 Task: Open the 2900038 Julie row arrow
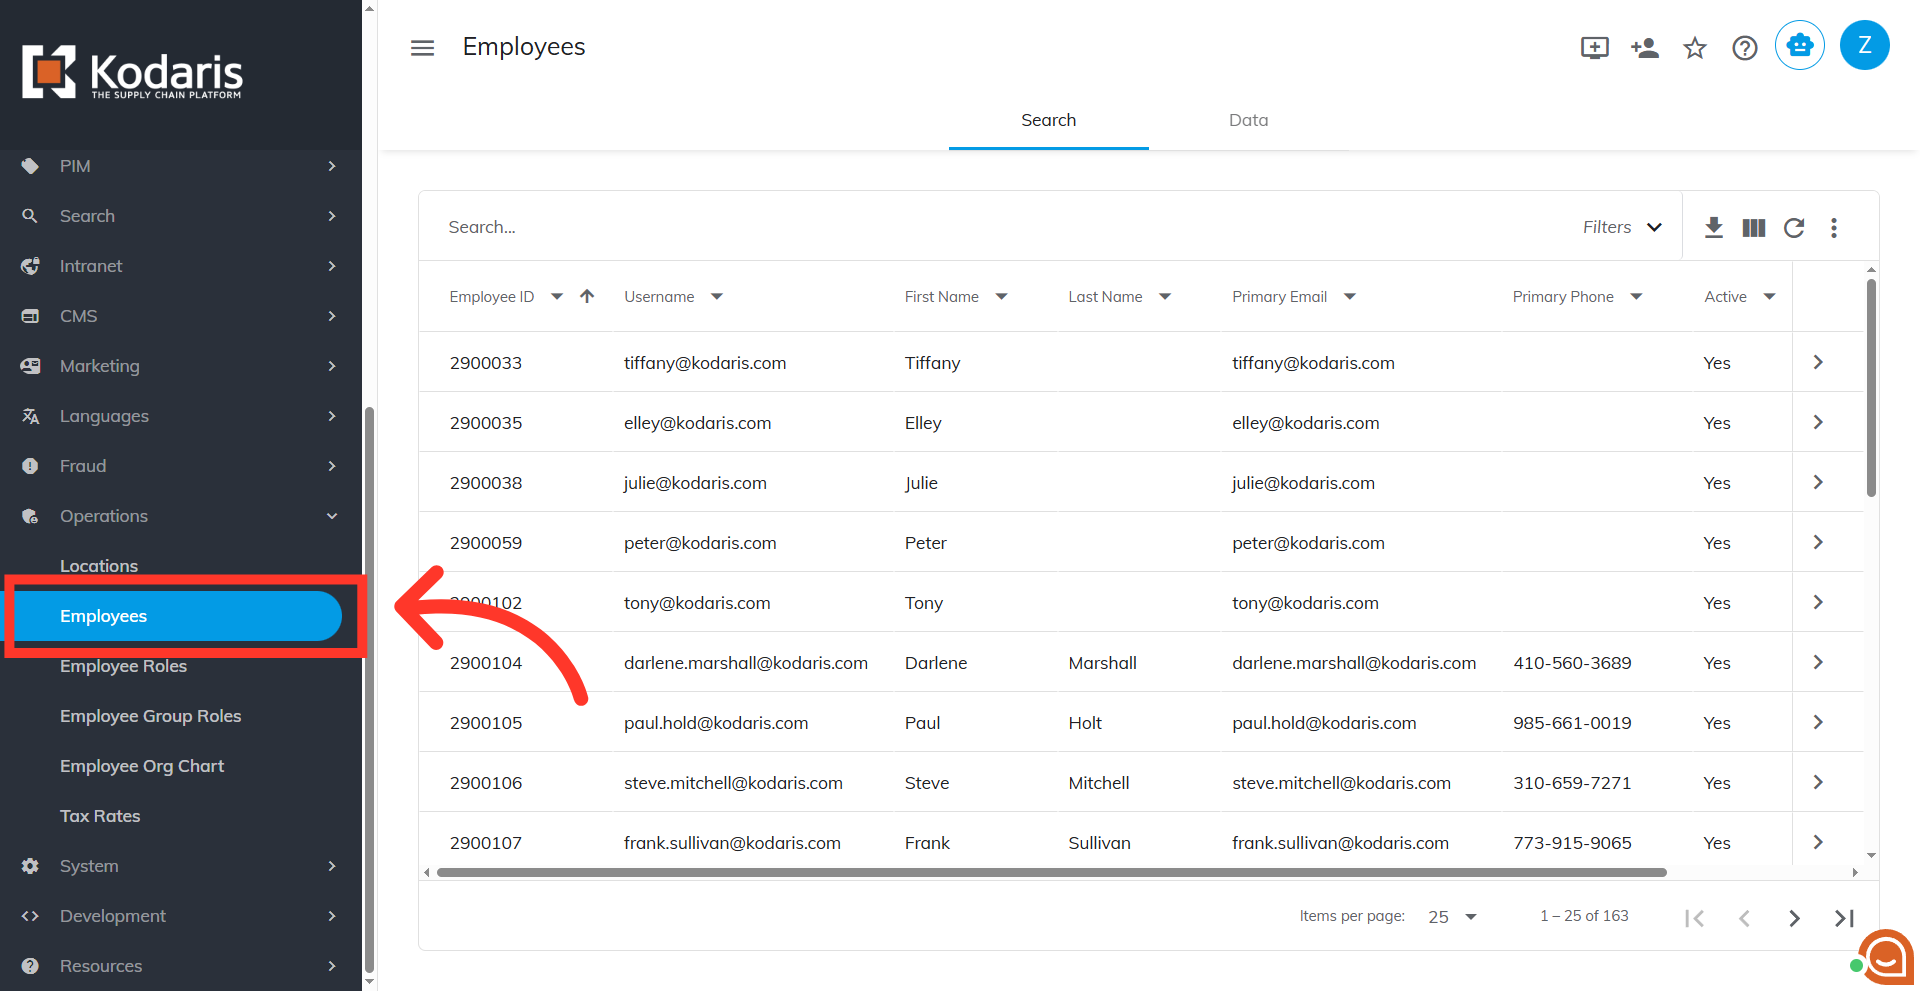1818,482
